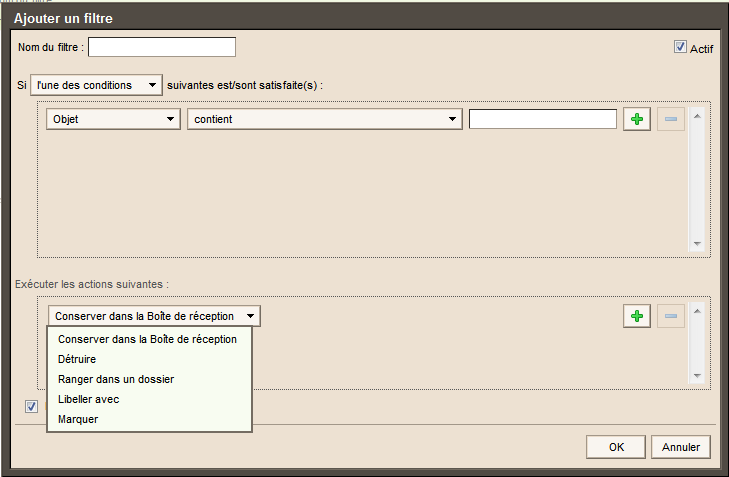
Task: Open the "l'une des conditions" dropdown
Action: (x=96, y=86)
